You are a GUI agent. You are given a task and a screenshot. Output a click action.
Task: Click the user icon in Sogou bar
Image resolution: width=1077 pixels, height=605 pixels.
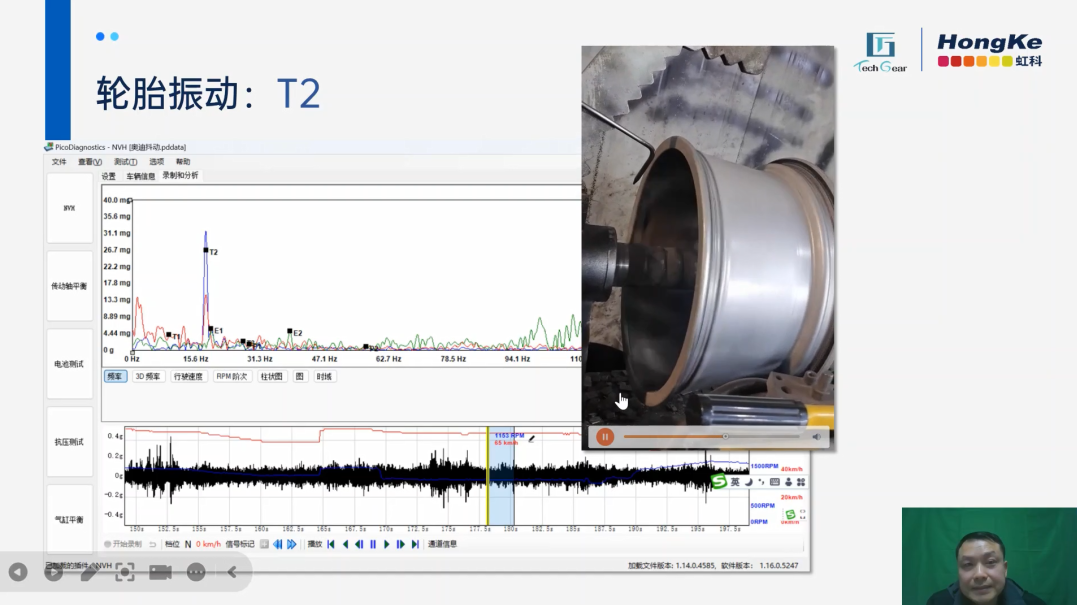click(x=789, y=482)
